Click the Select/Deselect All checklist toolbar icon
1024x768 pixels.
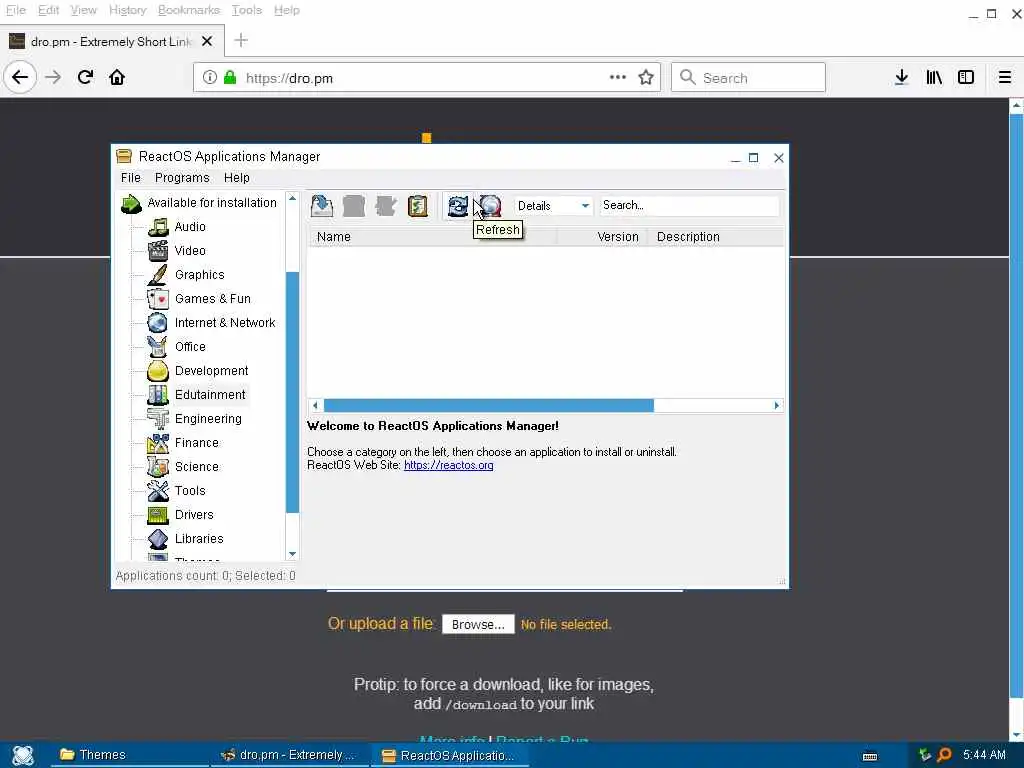click(418, 206)
